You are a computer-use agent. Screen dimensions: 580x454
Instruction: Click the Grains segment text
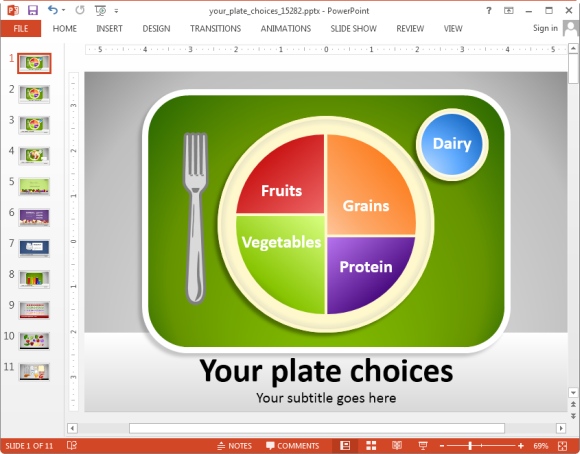click(x=366, y=206)
